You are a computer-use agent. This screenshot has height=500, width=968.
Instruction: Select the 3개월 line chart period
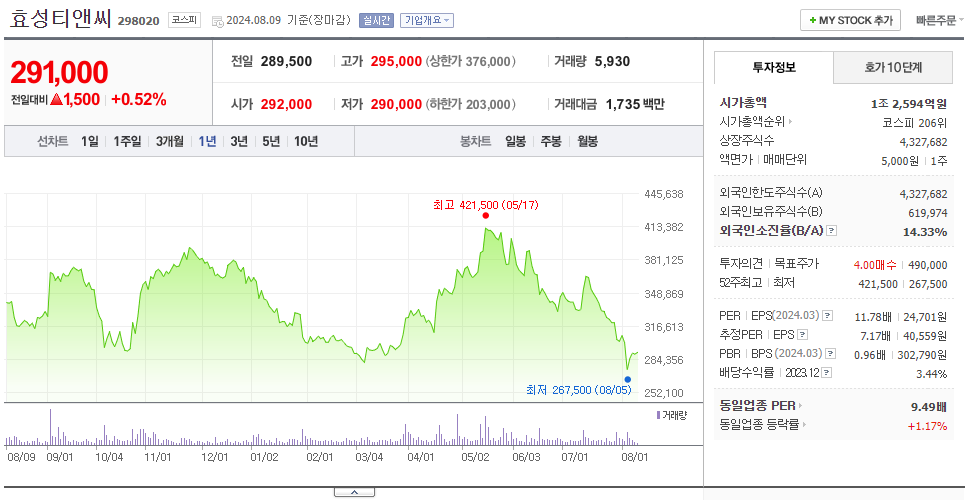tap(170, 141)
